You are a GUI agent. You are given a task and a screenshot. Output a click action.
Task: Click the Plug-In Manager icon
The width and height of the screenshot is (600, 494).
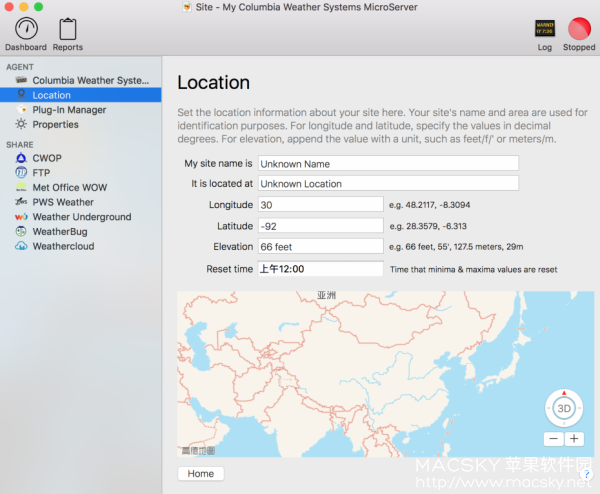21,109
